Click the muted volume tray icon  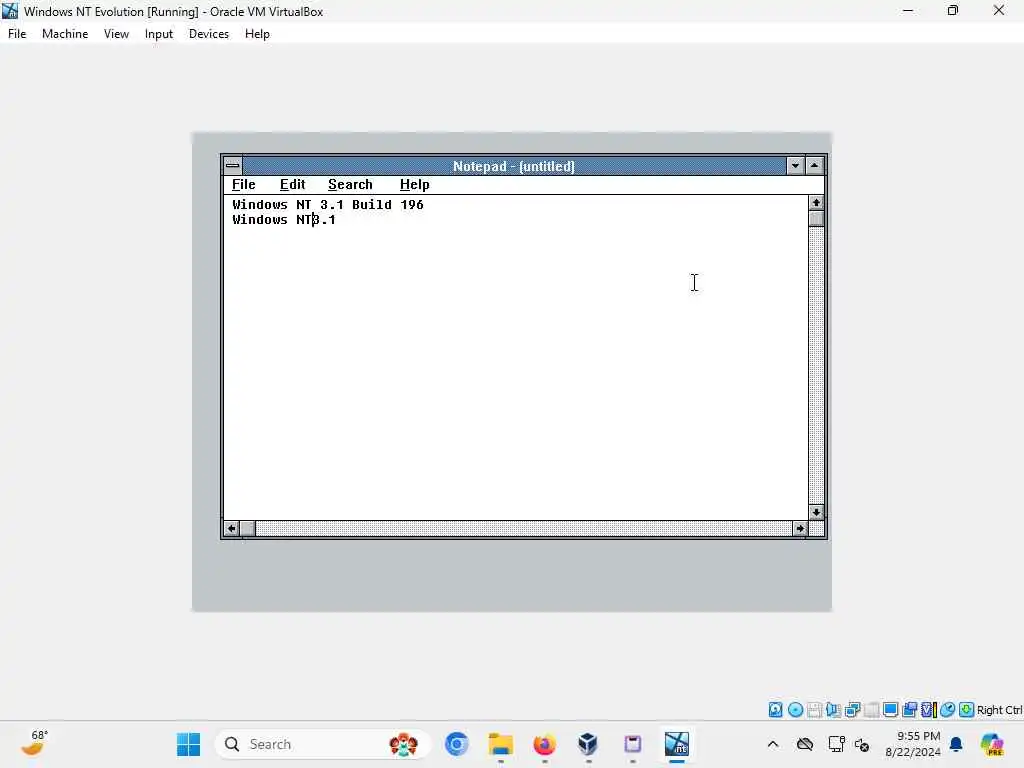click(x=861, y=744)
